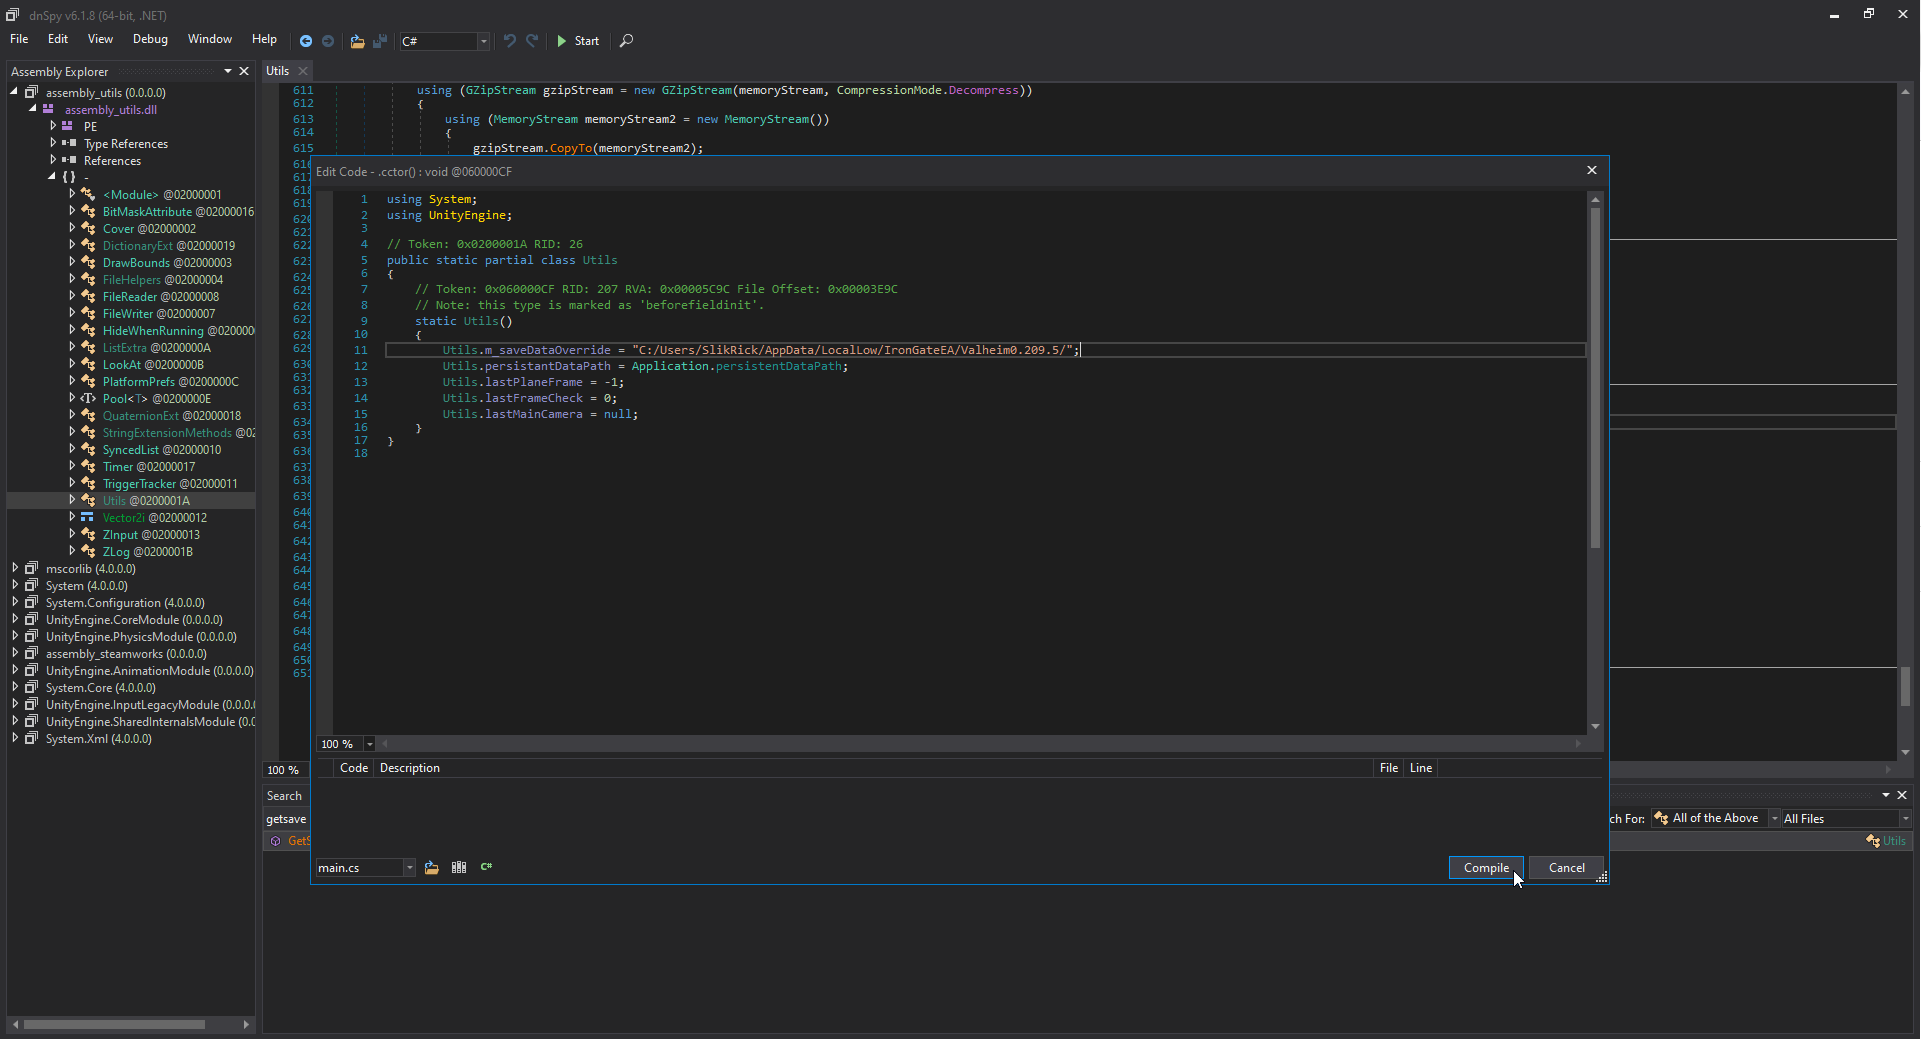The height and width of the screenshot is (1039, 1921).
Task: Click the Search magnifier icon in toolbar
Action: pyautogui.click(x=626, y=41)
